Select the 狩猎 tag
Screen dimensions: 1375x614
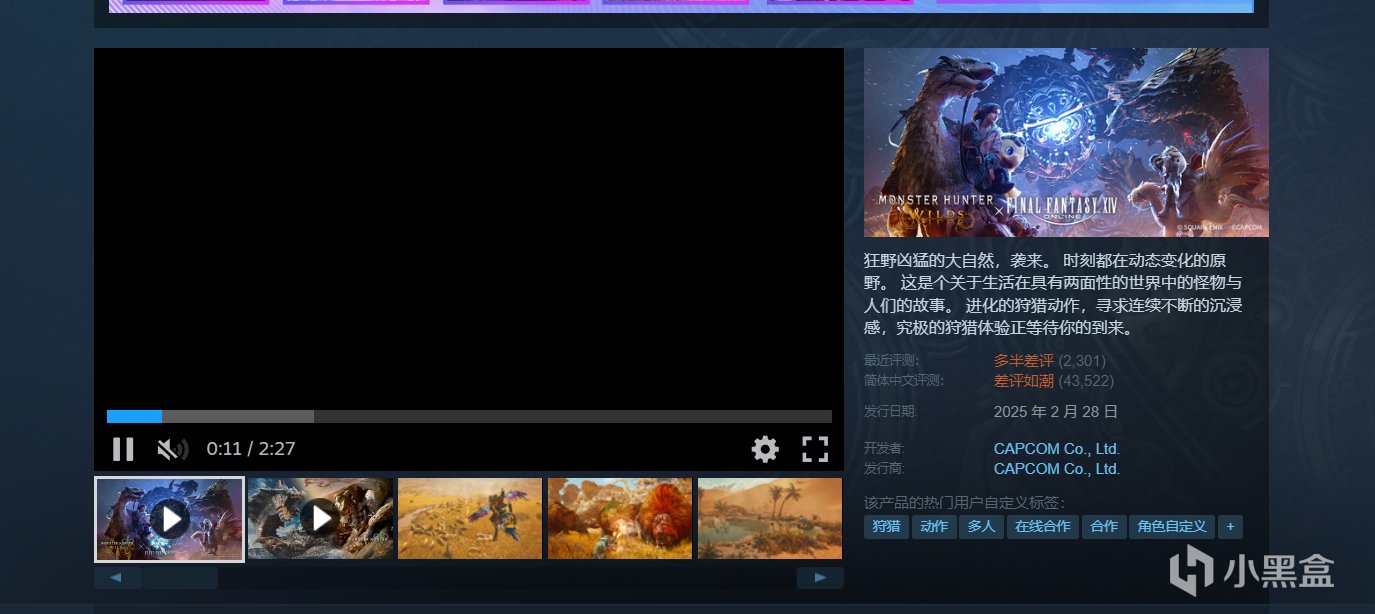886,527
